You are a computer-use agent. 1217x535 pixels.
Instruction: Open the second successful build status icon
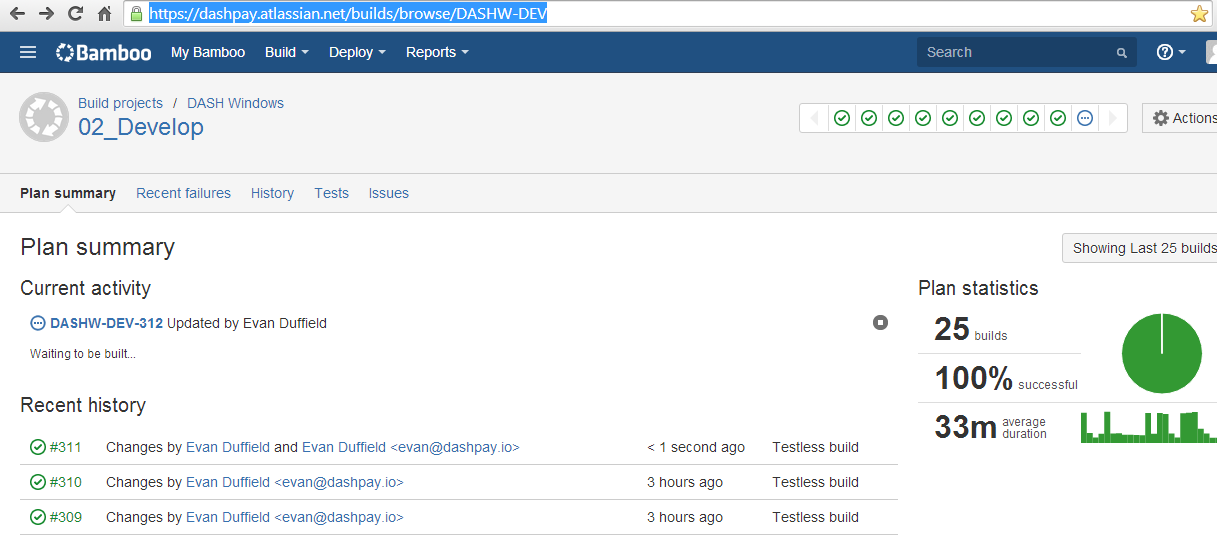tap(869, 118)
